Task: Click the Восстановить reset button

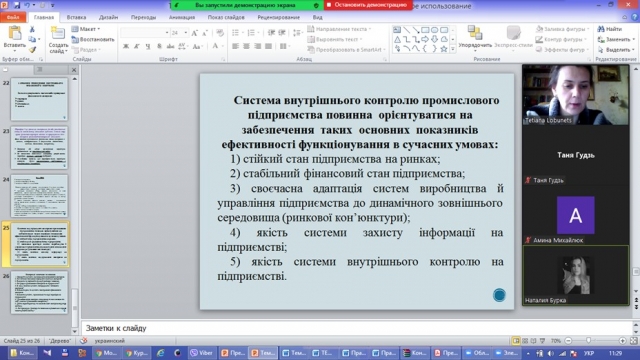Action: tap(93, 40)
